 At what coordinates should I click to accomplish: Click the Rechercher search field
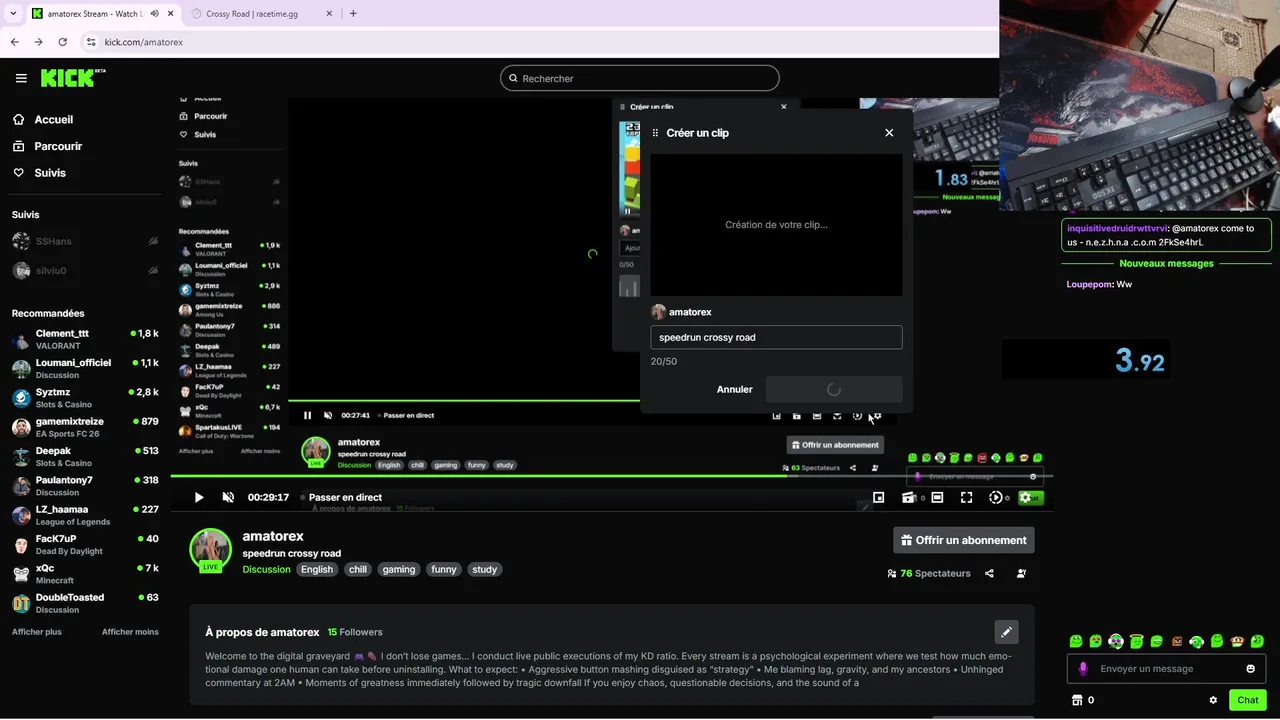(640, 78)
